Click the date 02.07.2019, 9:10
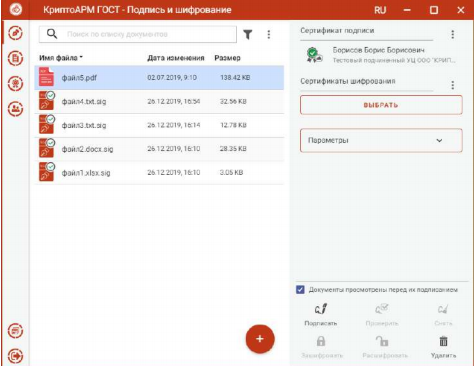474x366 pixels. [x=172, y=77]
